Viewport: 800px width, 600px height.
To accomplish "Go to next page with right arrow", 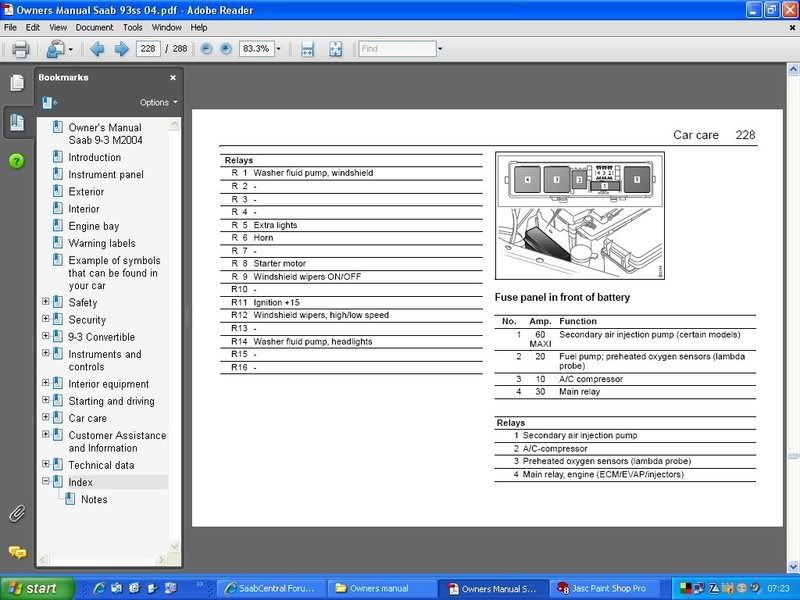I will click(x=121, y=49).
